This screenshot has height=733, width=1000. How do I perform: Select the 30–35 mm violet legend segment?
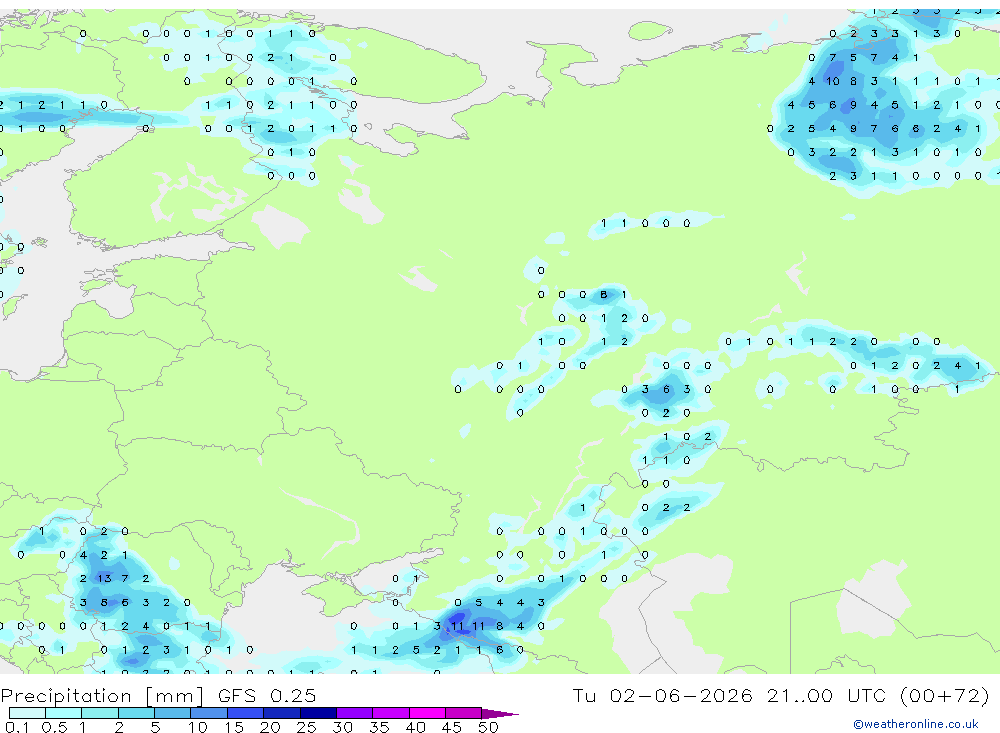click(x=355, y=713)
